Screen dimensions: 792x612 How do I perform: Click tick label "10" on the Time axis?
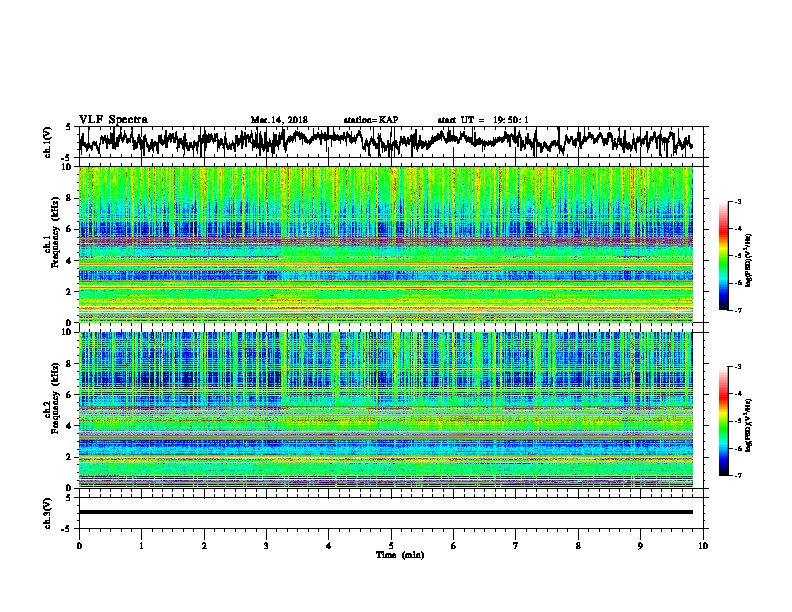pyautogui.click(x=703, y=545)
